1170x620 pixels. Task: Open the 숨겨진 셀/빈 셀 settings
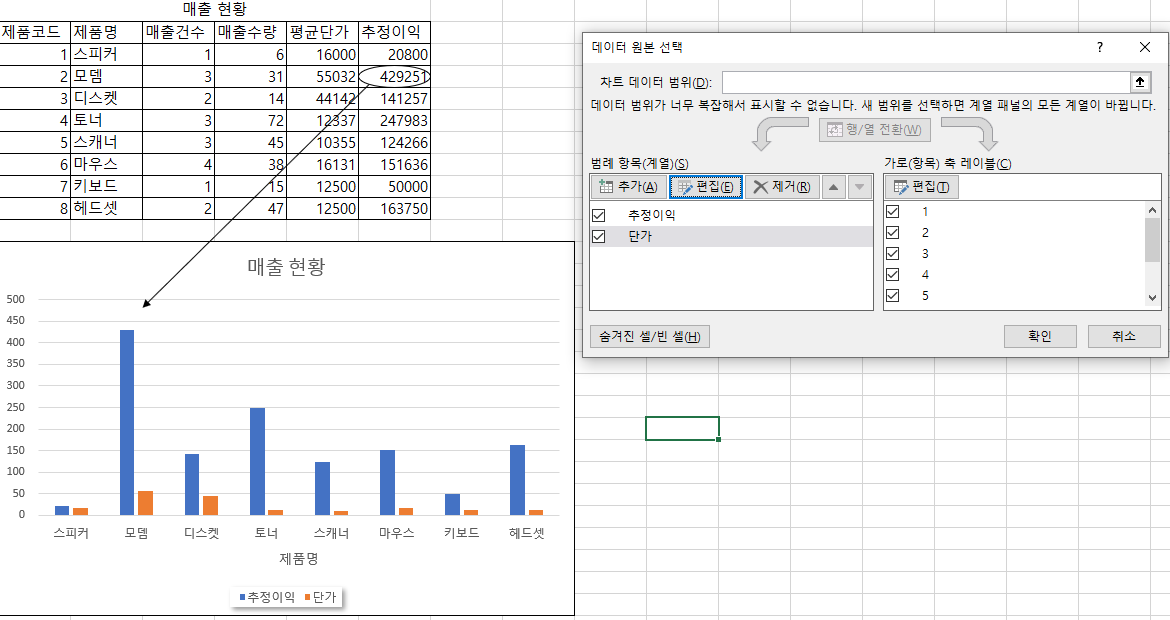[x=649, y=337]
